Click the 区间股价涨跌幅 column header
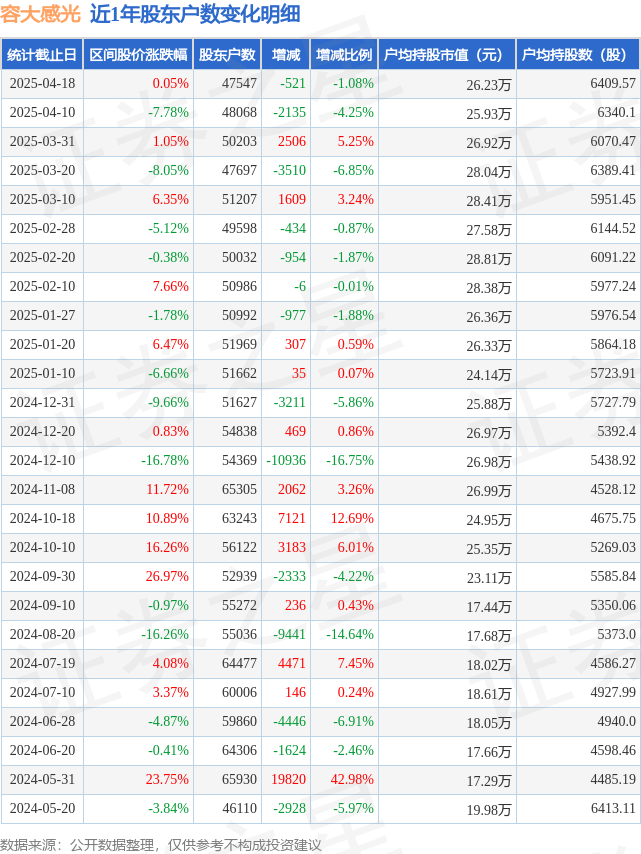This screenshot has width=641, height=854. coord(138,54)
